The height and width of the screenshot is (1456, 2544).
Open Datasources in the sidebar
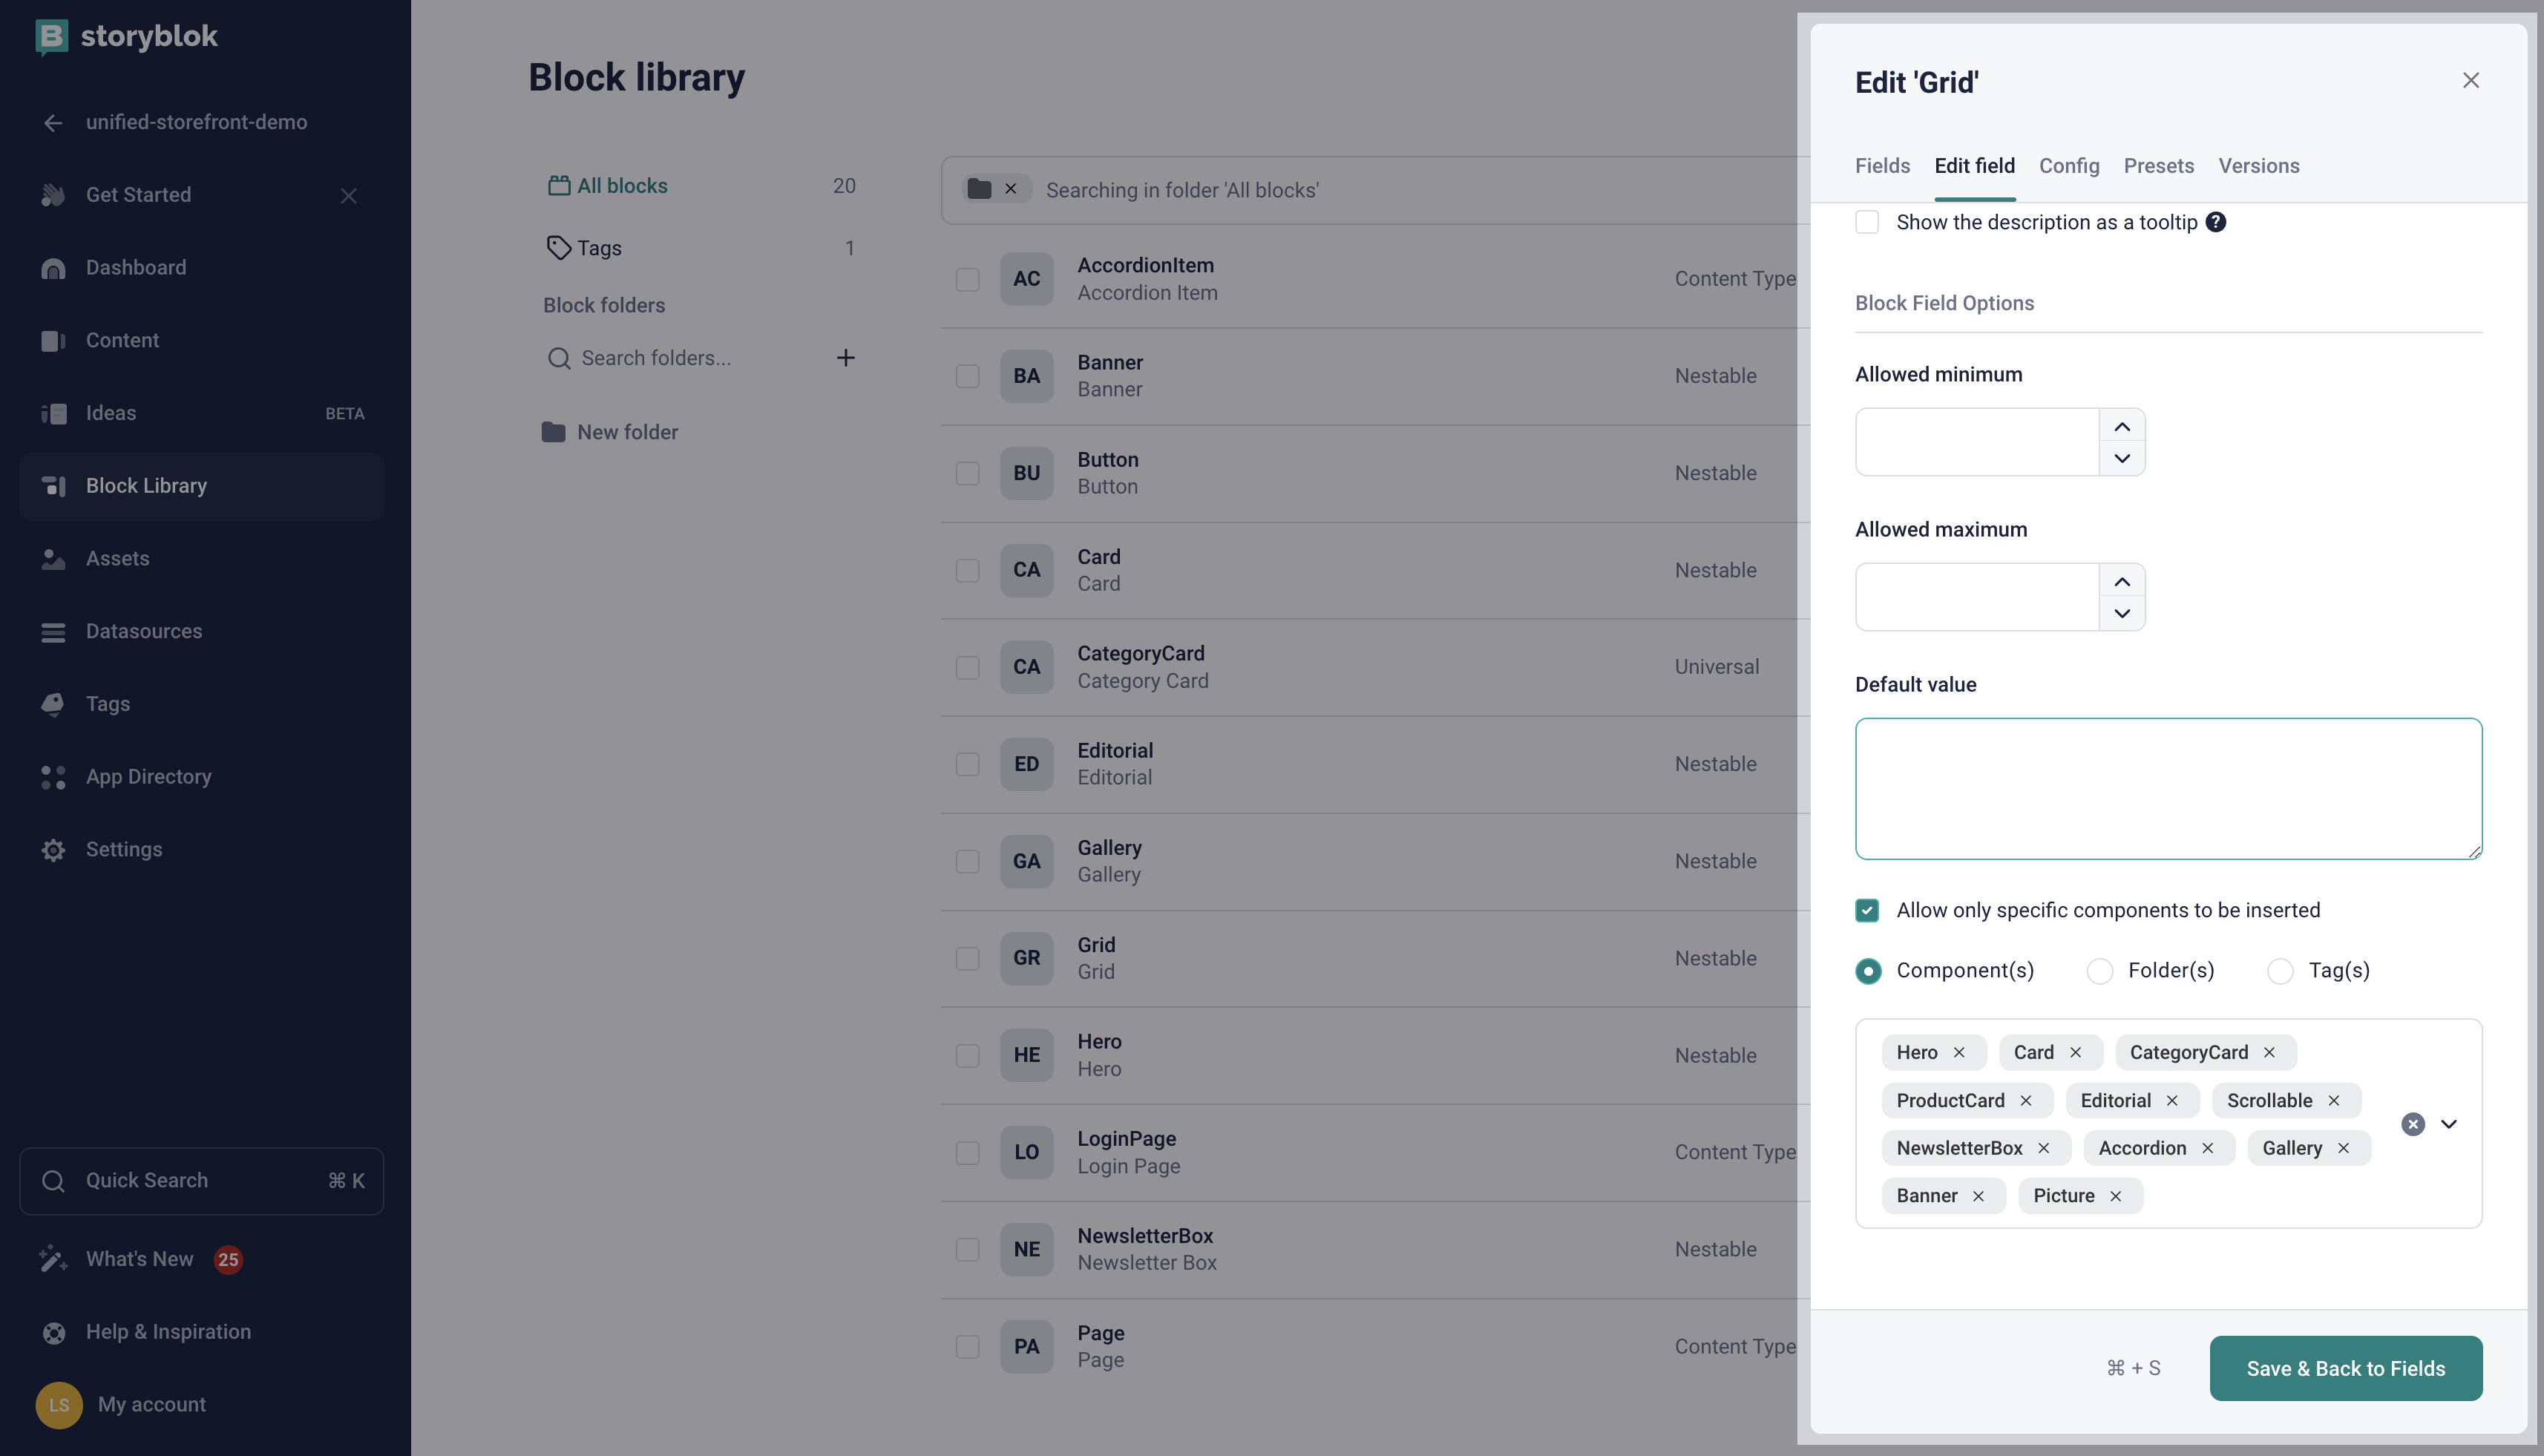click(x=201, y=631)
